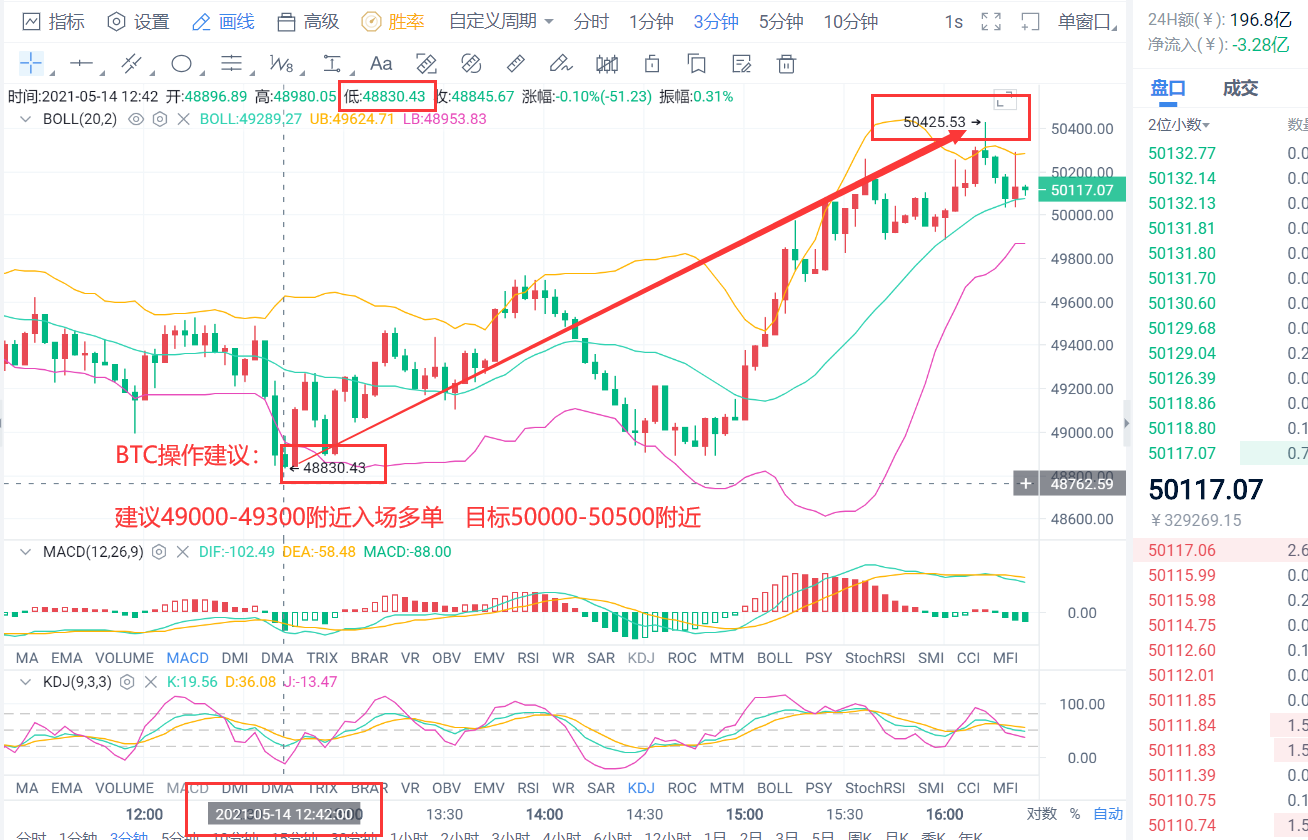Switch to the 成交 tab
This screenshot has height=840, width=1308.
coord(1240,88)
